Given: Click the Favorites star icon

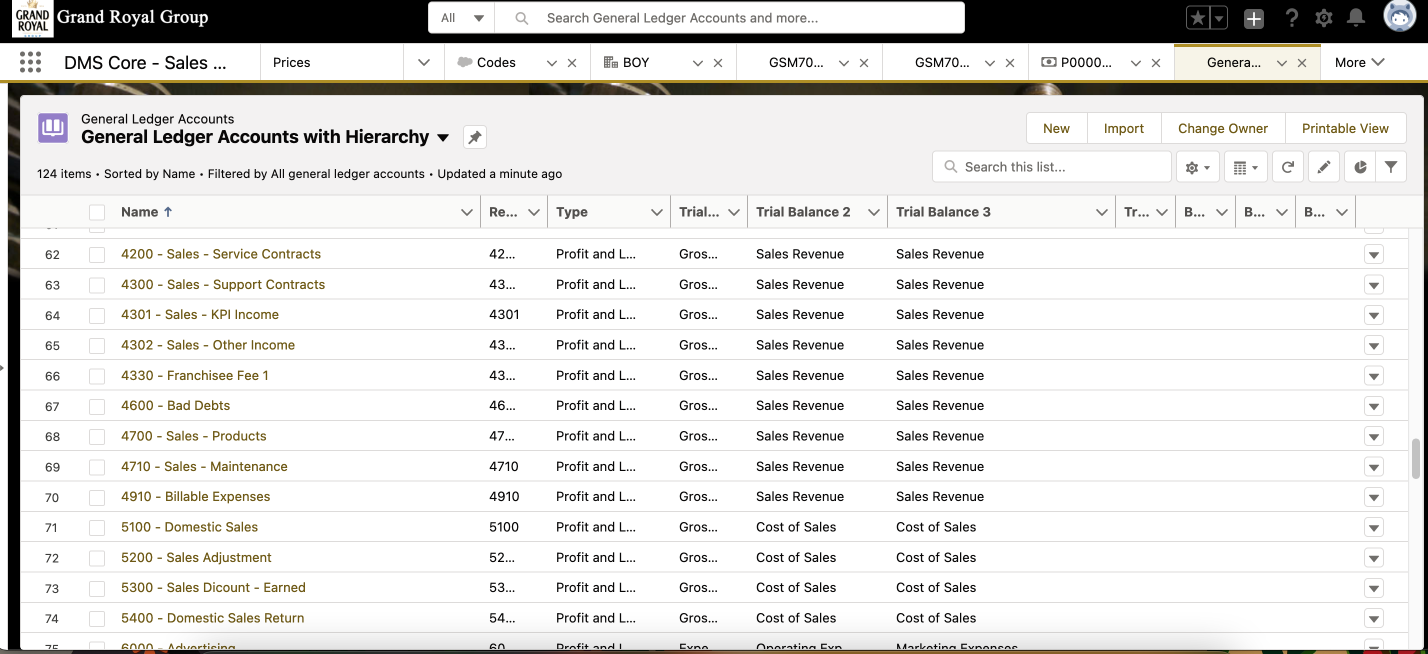Looking at the screenshot, I should pos(1198,18).
